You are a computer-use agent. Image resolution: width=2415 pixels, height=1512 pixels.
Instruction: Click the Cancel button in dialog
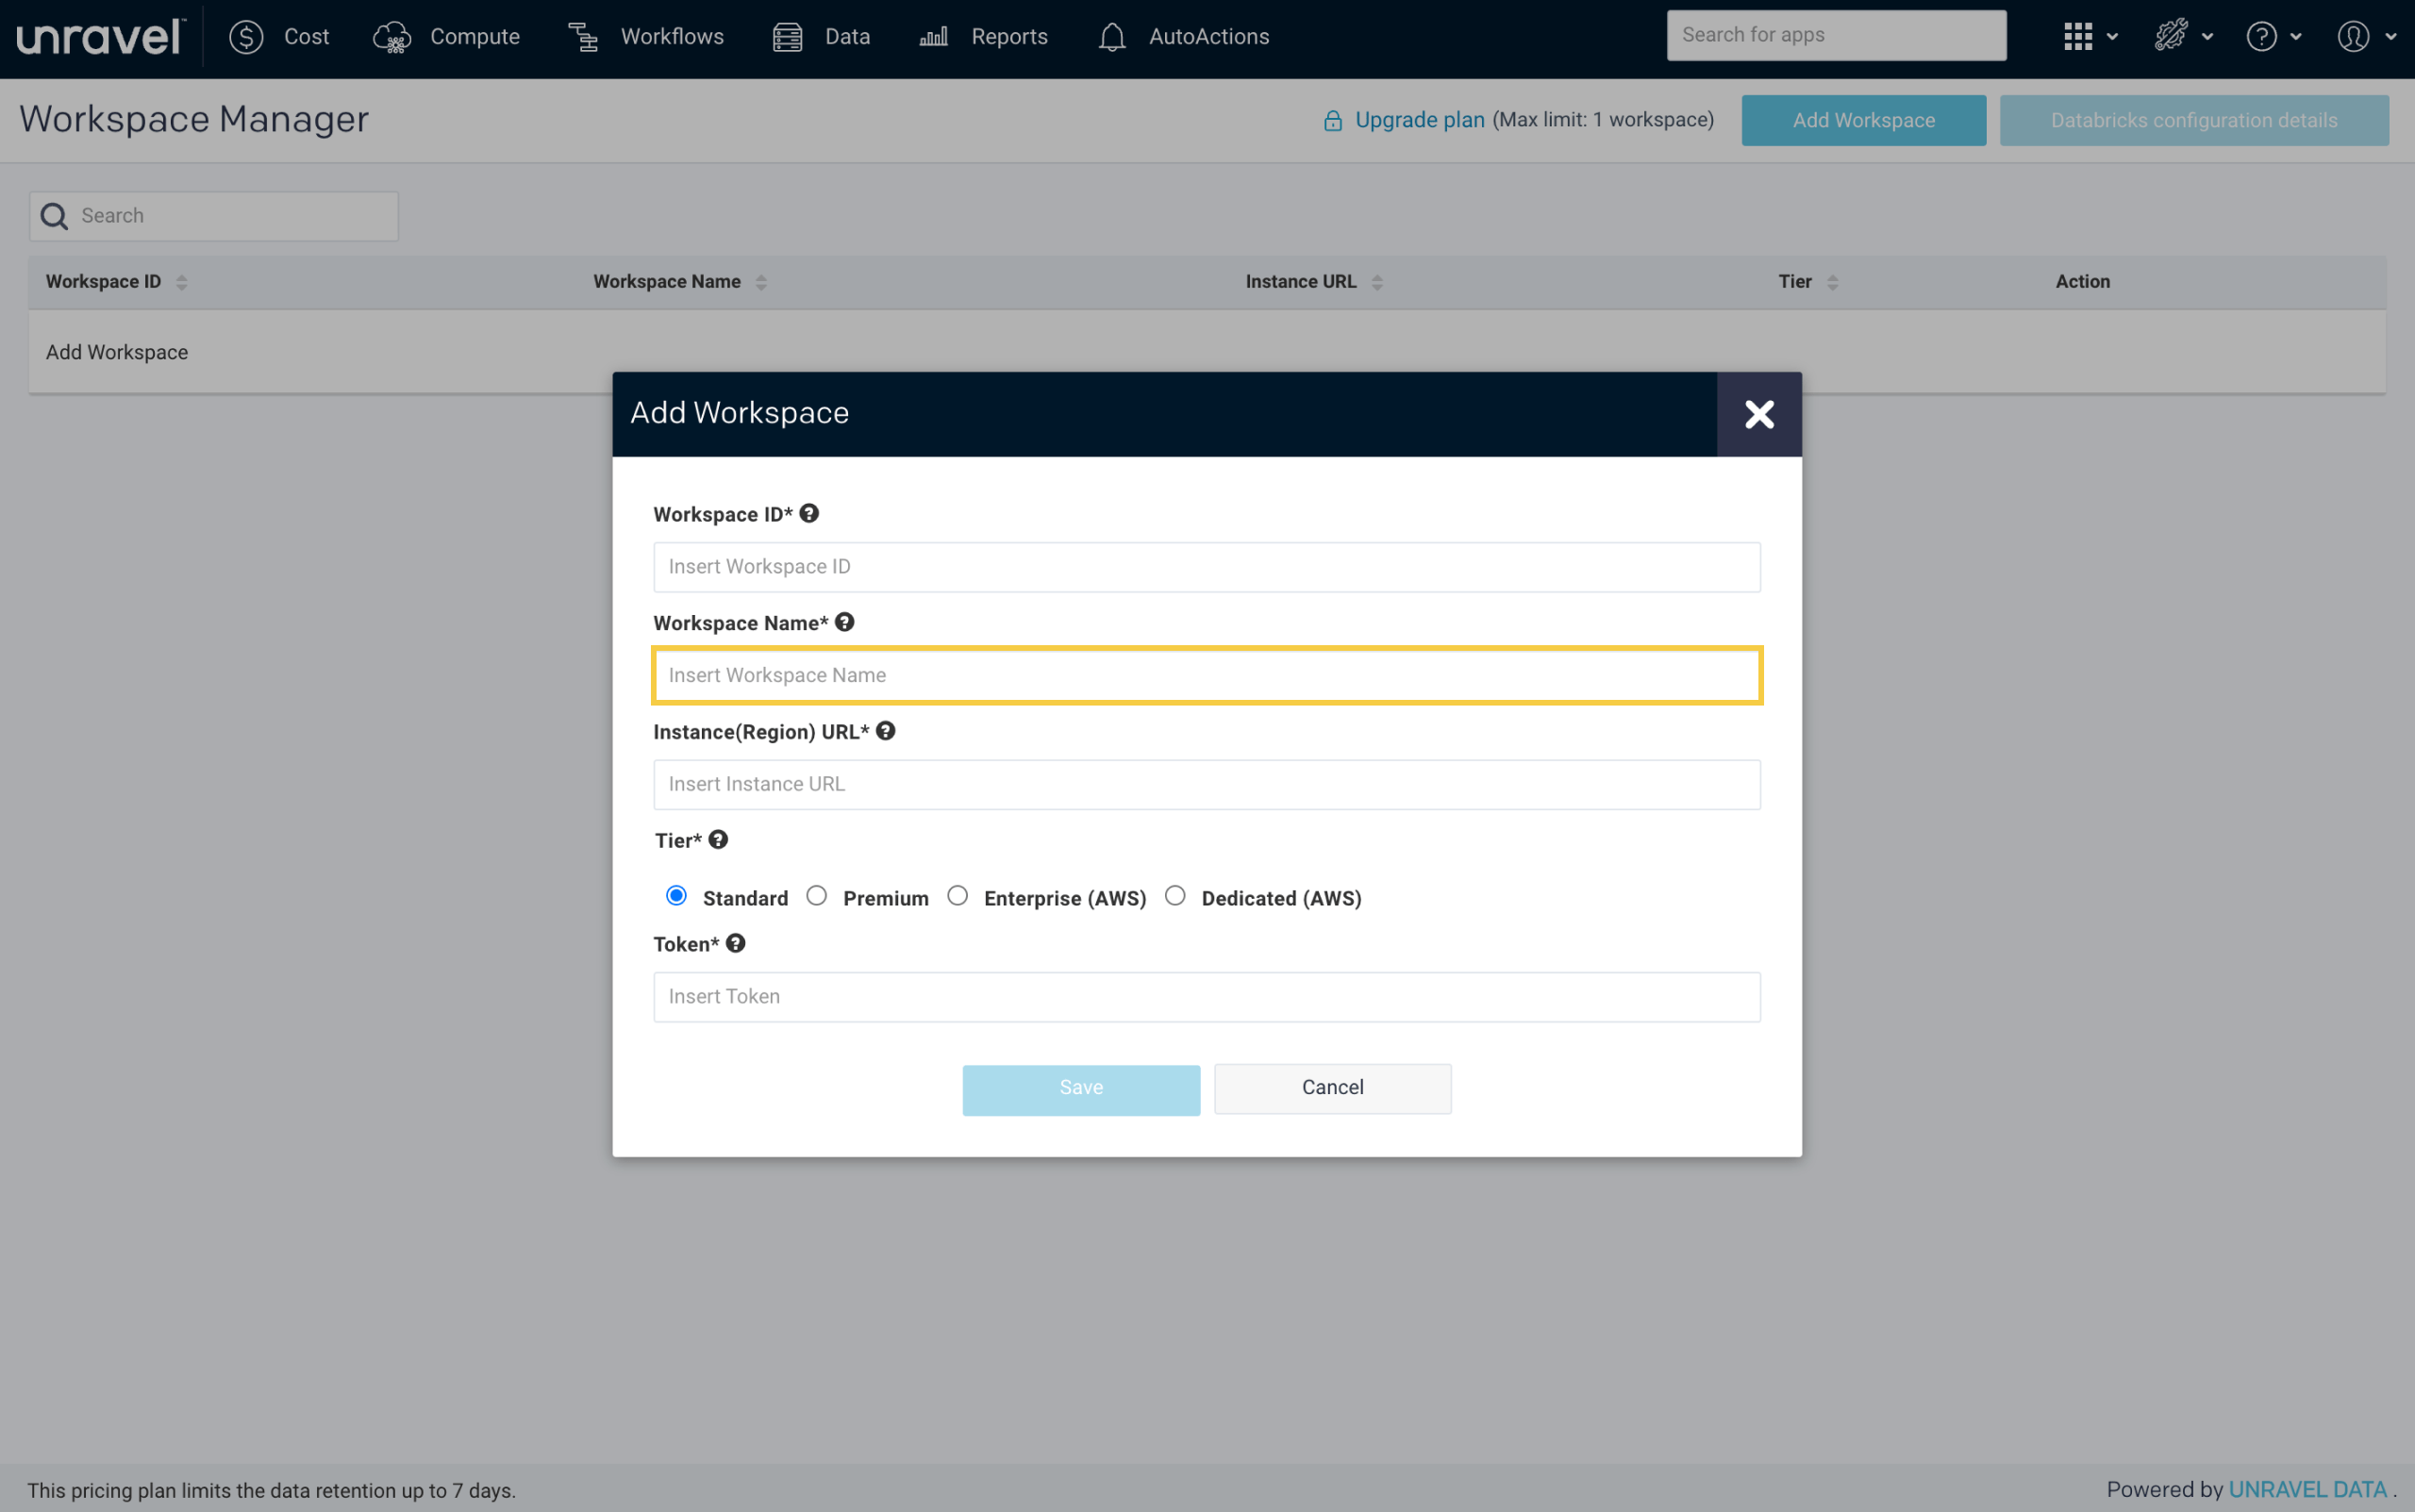[1332, 1088]
